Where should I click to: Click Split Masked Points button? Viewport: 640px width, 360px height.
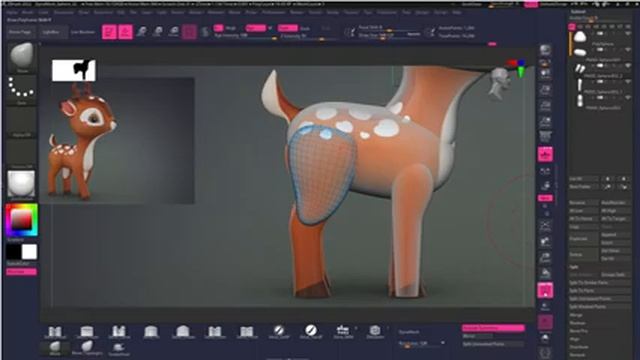pos(600,307)
